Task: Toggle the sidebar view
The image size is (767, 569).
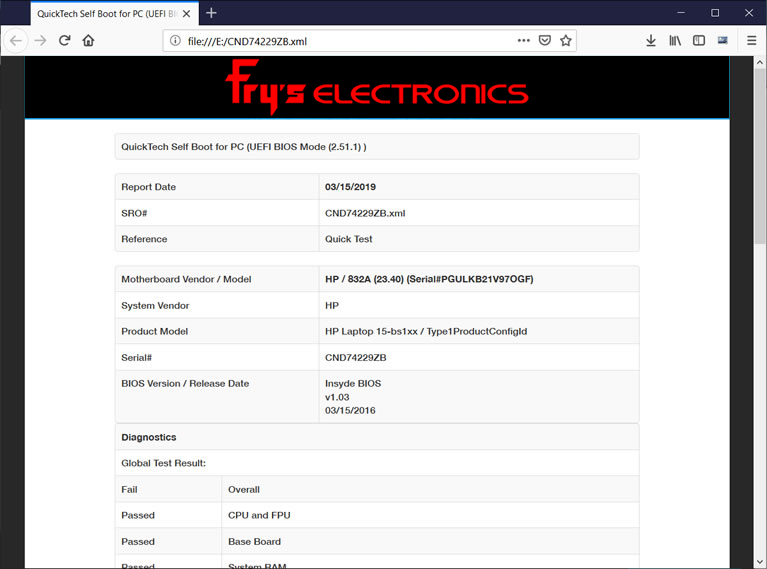Action: (699, 41)
